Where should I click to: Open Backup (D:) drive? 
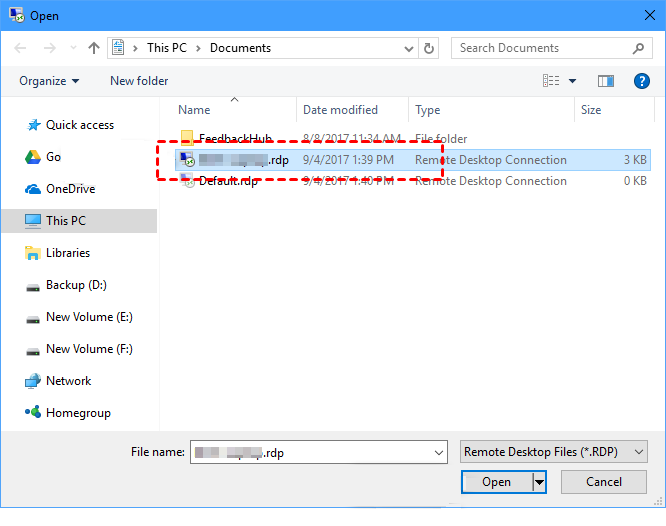76,285
